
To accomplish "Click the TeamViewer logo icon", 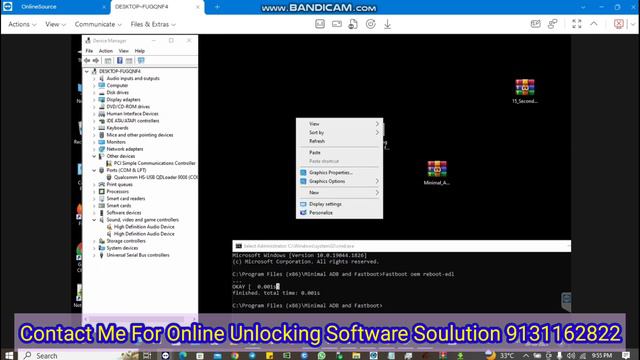I will coord(7,7).
